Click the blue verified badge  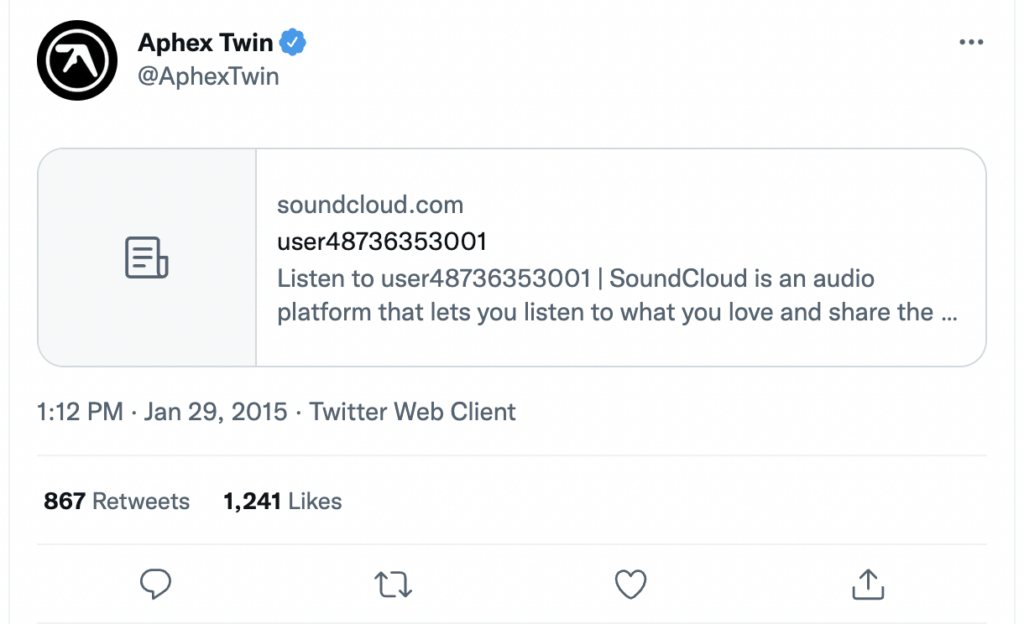292,43
